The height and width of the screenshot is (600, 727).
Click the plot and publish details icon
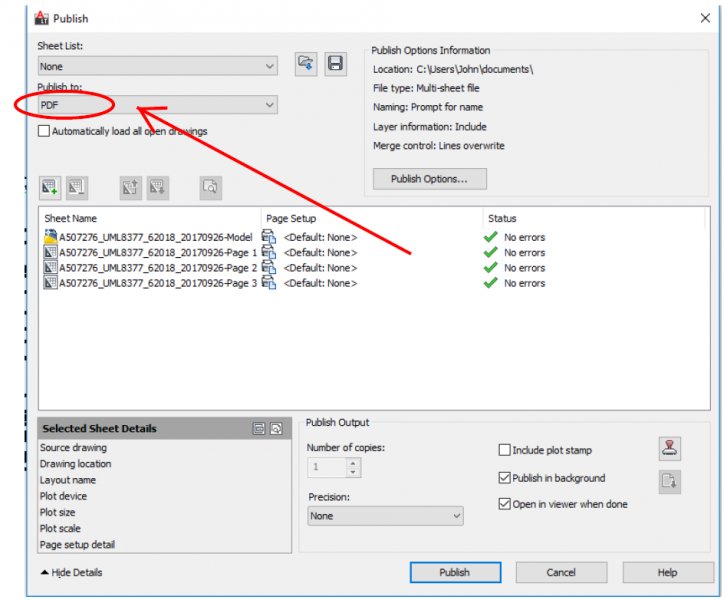pyautogui.click(x=670, y=481)
